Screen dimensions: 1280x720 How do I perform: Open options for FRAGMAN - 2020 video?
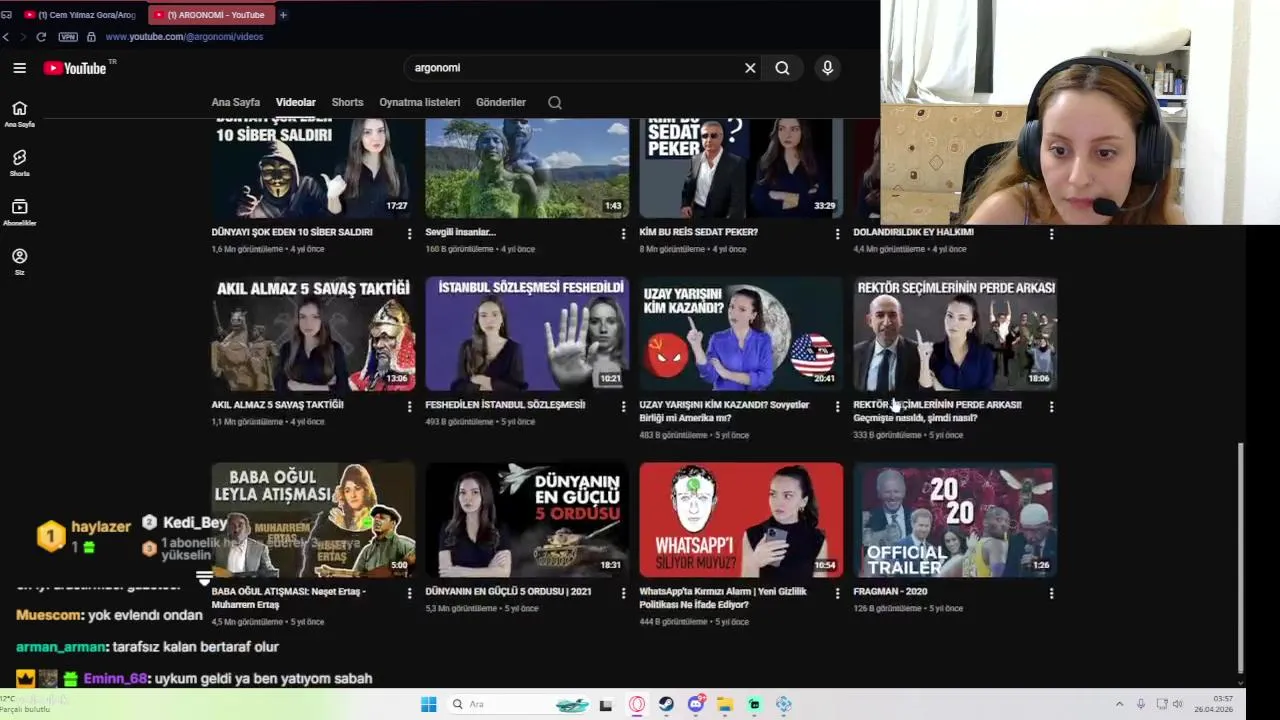click(x=1051, y=593)
